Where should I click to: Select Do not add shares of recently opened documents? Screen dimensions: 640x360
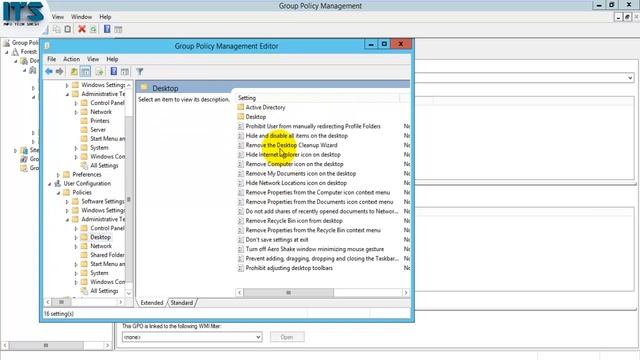pos(322,211)
